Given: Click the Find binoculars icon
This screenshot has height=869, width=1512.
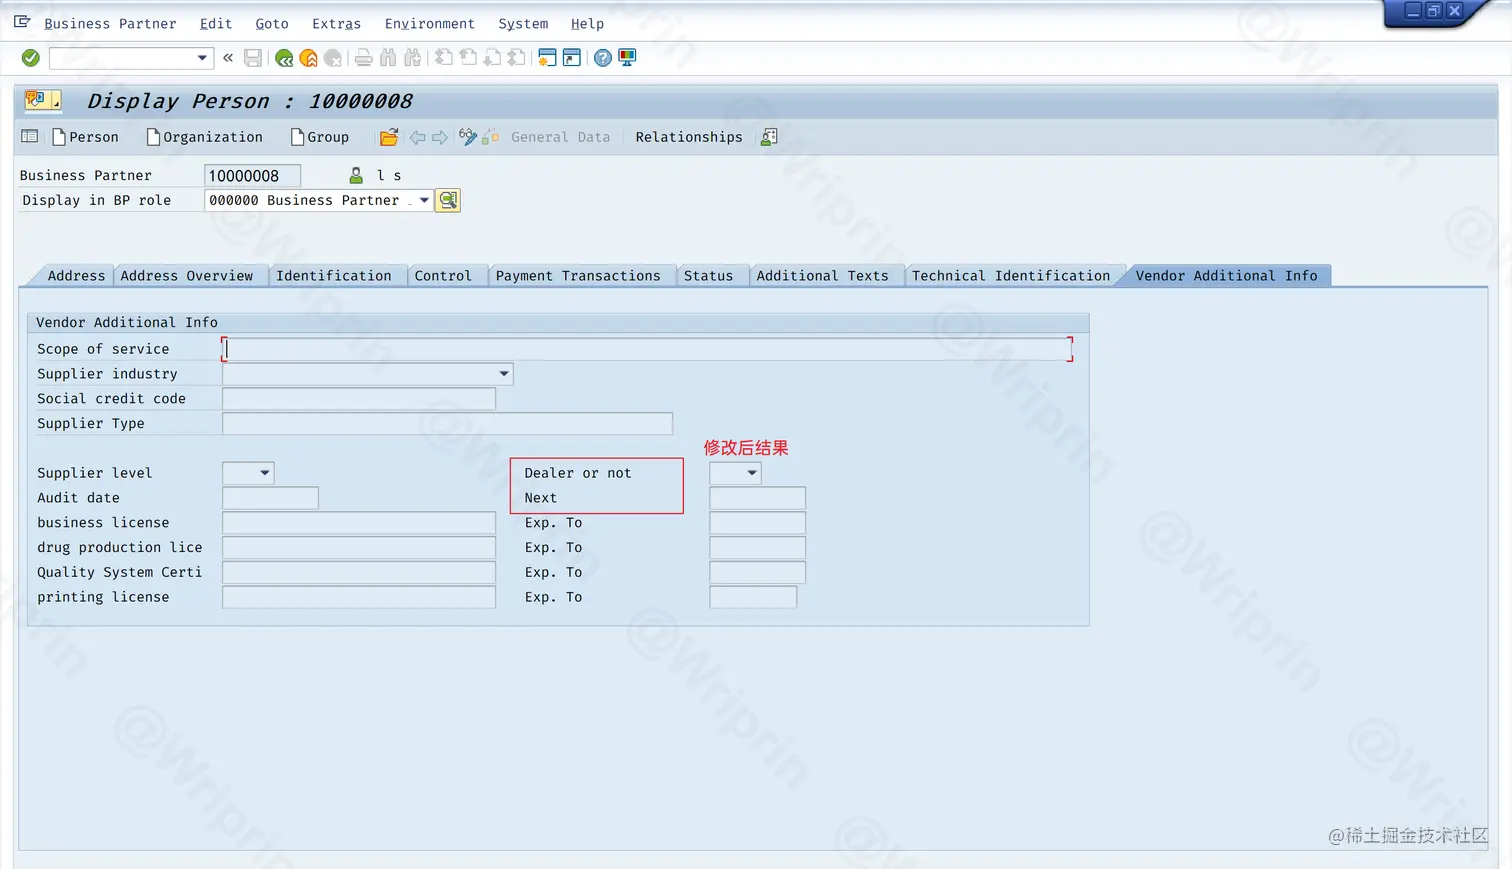Looking at the screenshot, I should (388, 58).
